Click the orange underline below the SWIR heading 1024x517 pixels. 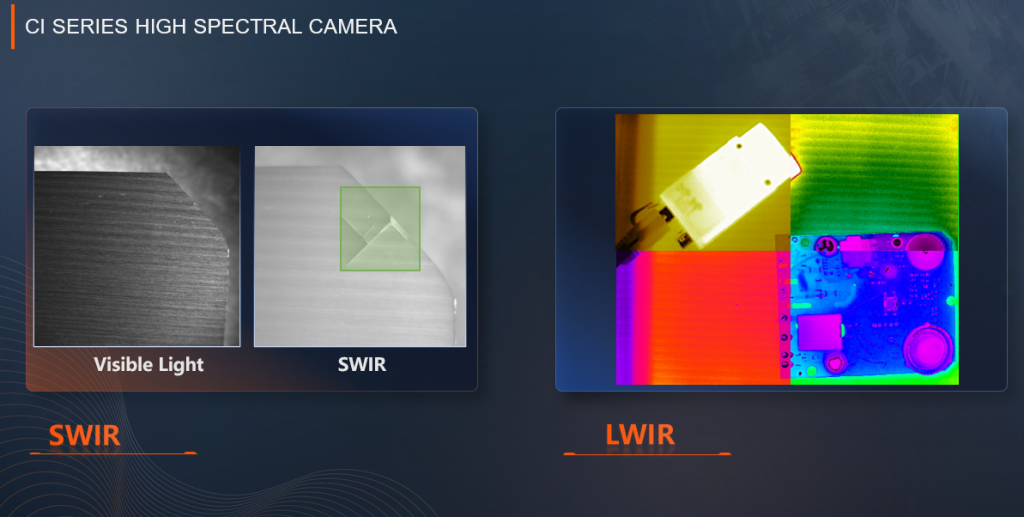(113, 452)
